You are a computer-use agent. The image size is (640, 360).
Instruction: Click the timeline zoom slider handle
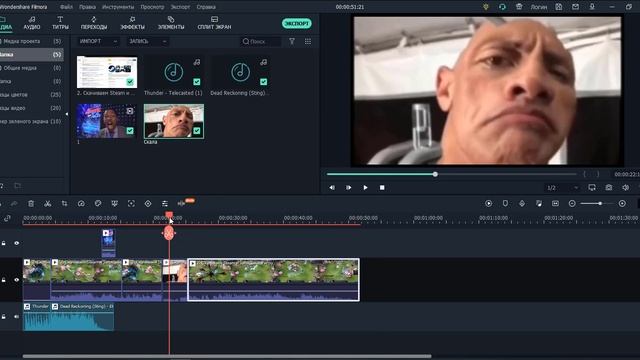coord(600,203)
